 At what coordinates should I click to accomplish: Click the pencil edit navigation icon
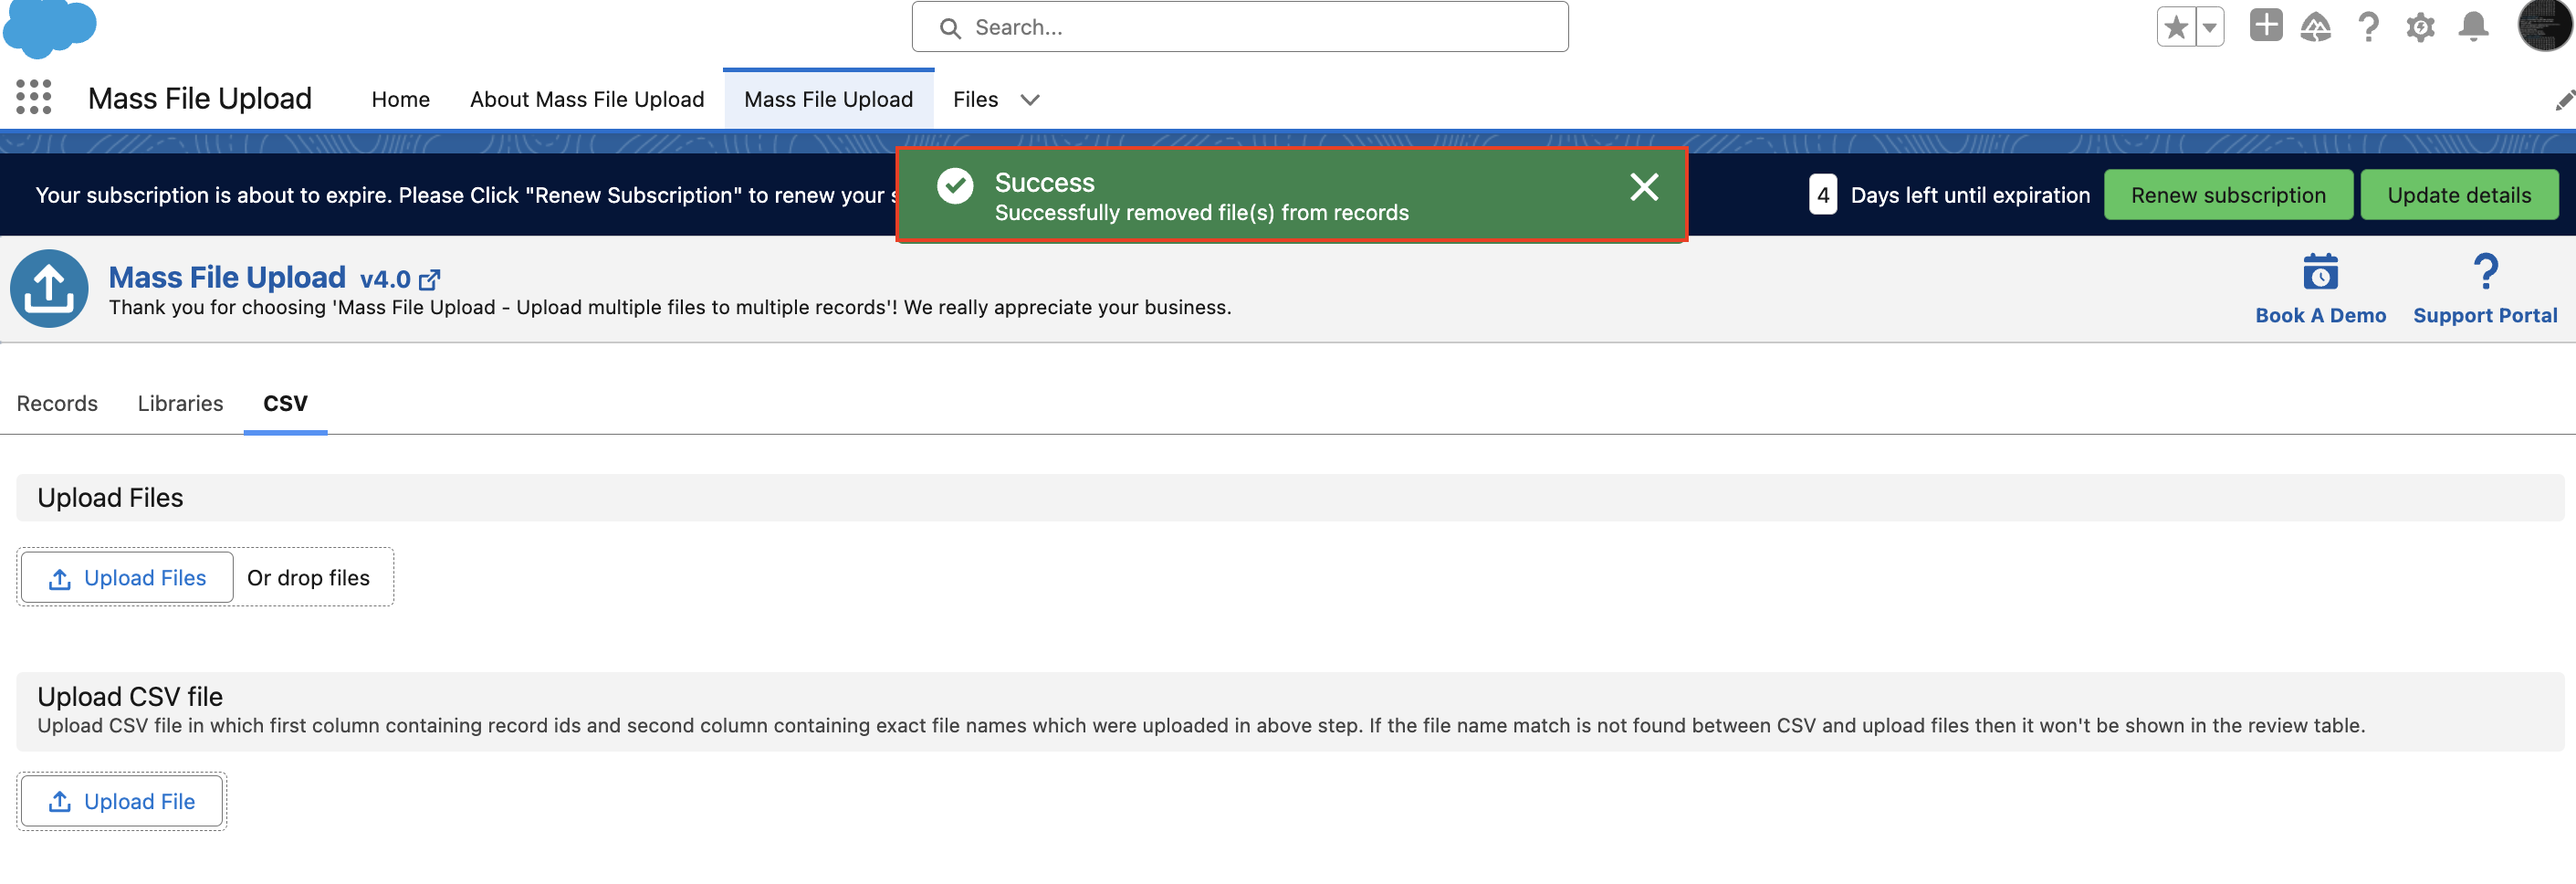(x=2564, y=100)
